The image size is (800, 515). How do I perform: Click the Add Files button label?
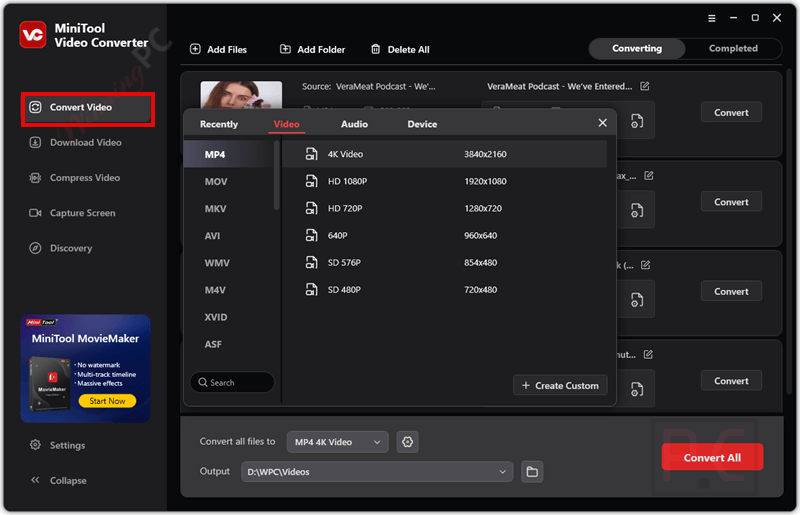tap(227, 50)
